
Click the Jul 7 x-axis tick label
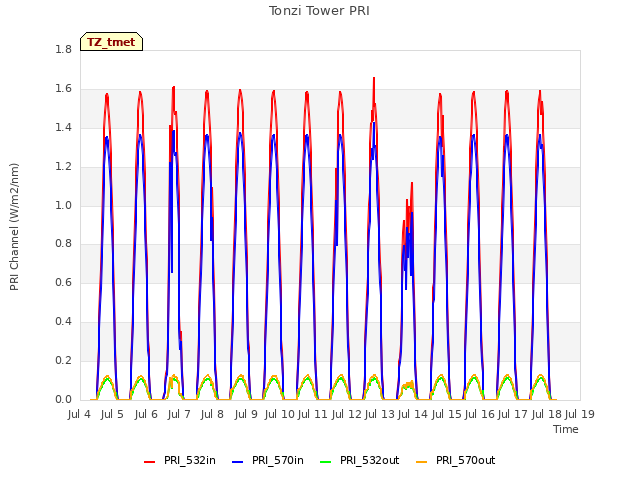[179, 414]
